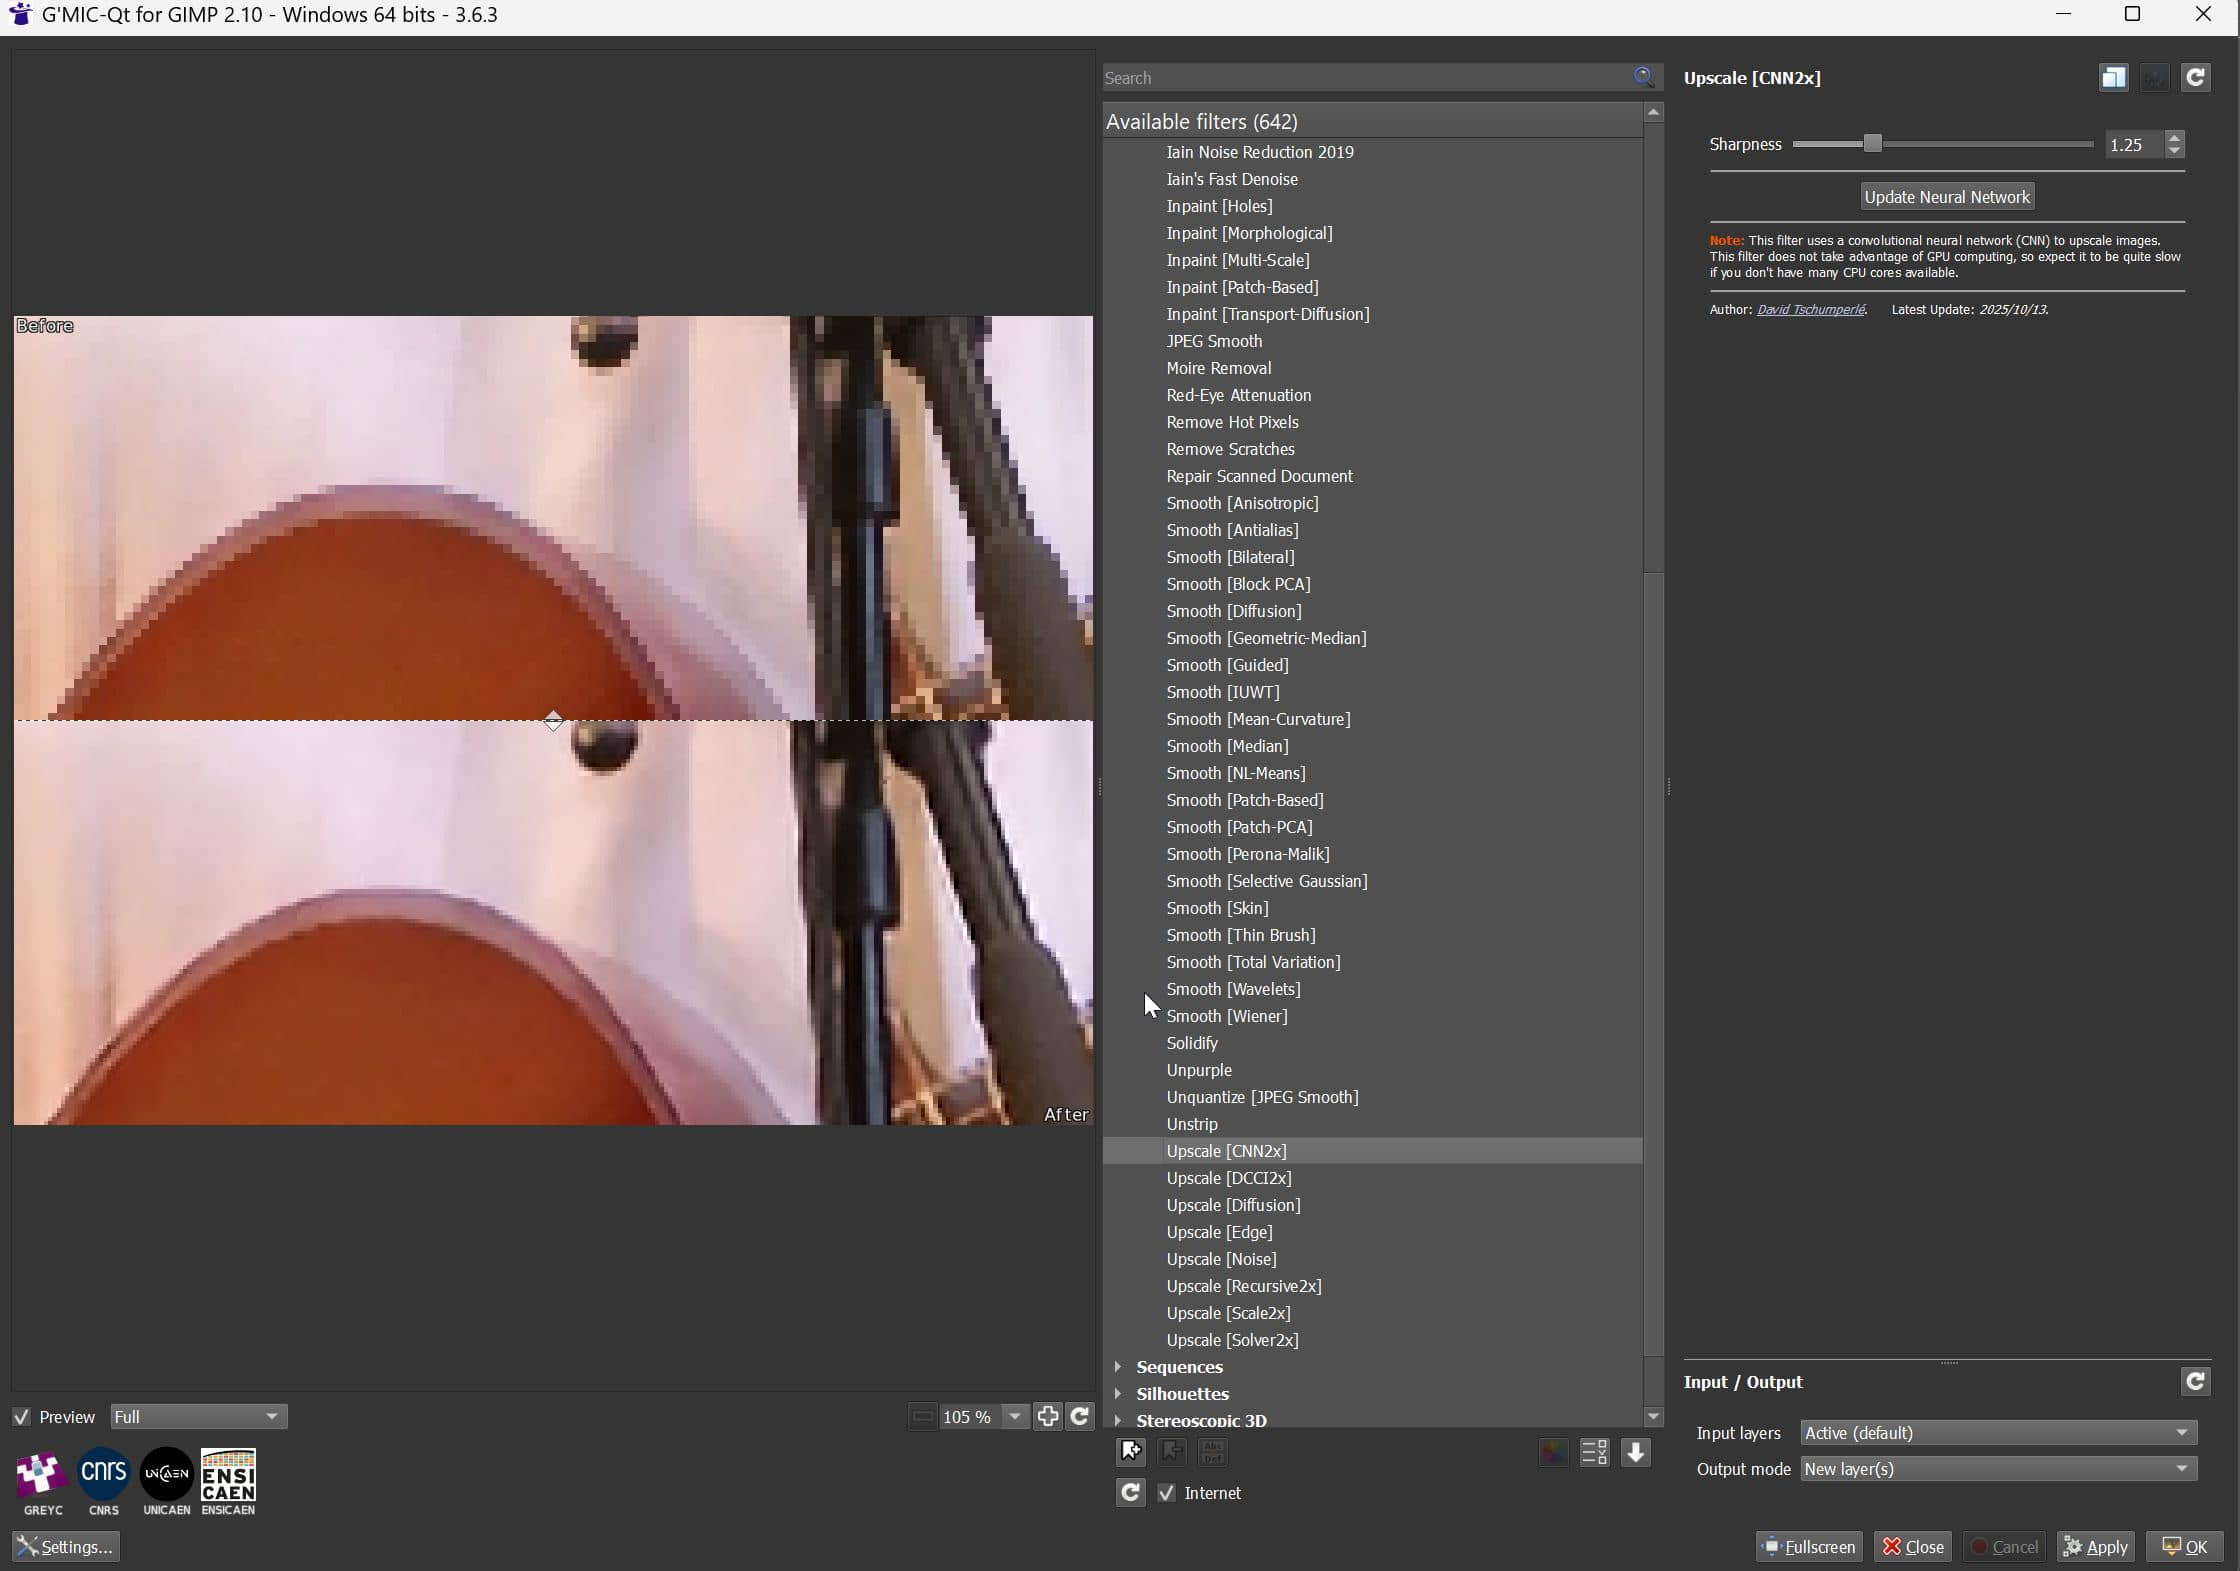Open the David Tschumperlé author link
Screen dimensions: 2240x1571
coord(1810,310)
